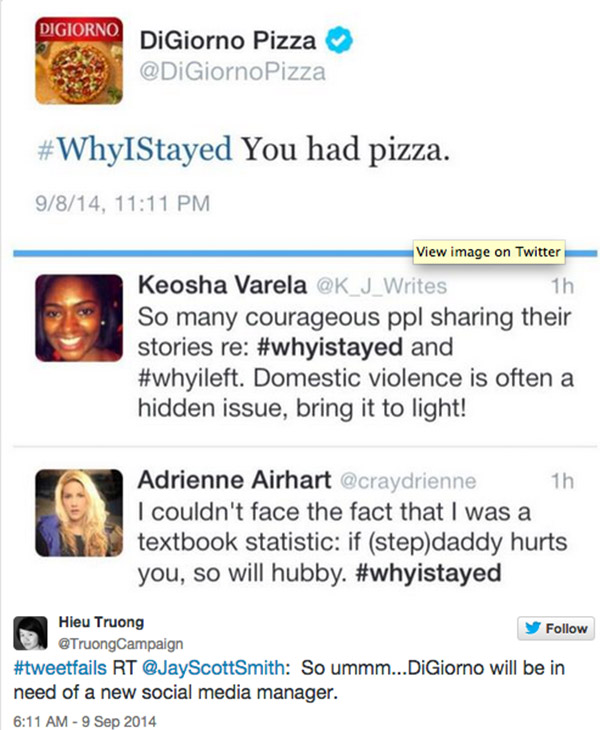This screenshot has width=600, height=730.
Task: Click the Adrienne Airhart name link
Action: pyautogui.click(x=237, y=482)
